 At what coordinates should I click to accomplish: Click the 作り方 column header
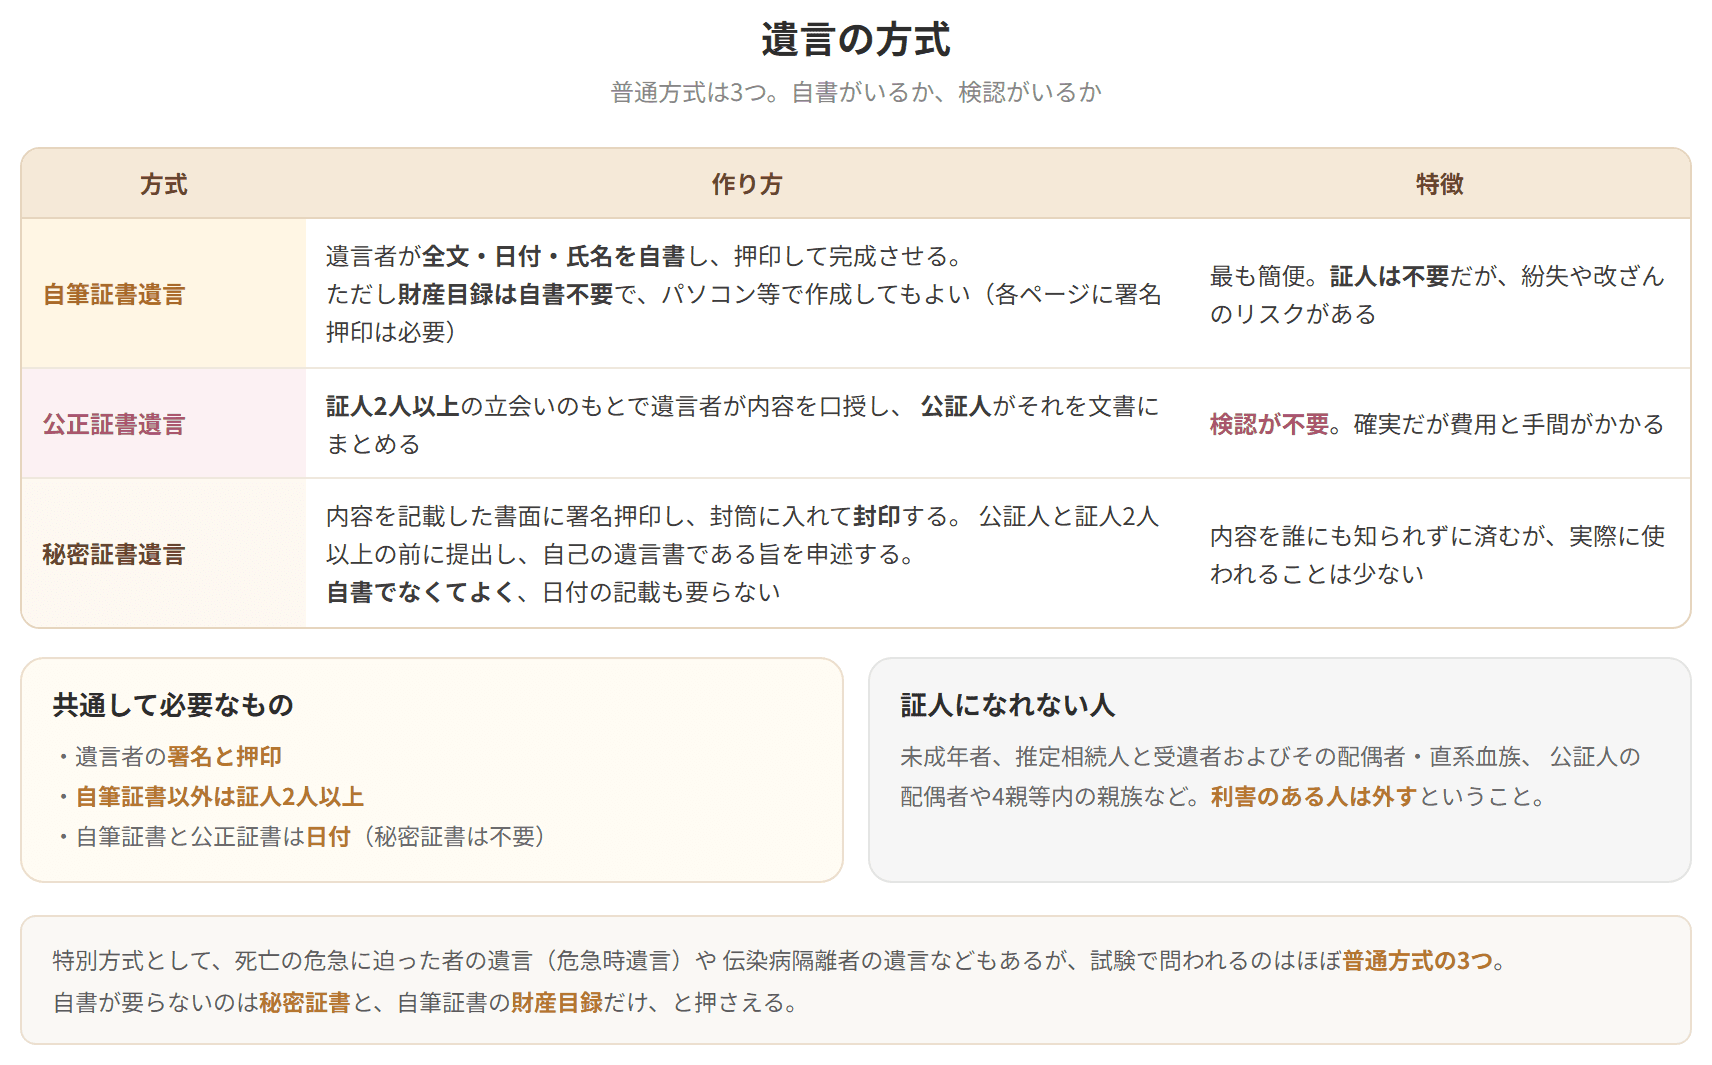746,184
